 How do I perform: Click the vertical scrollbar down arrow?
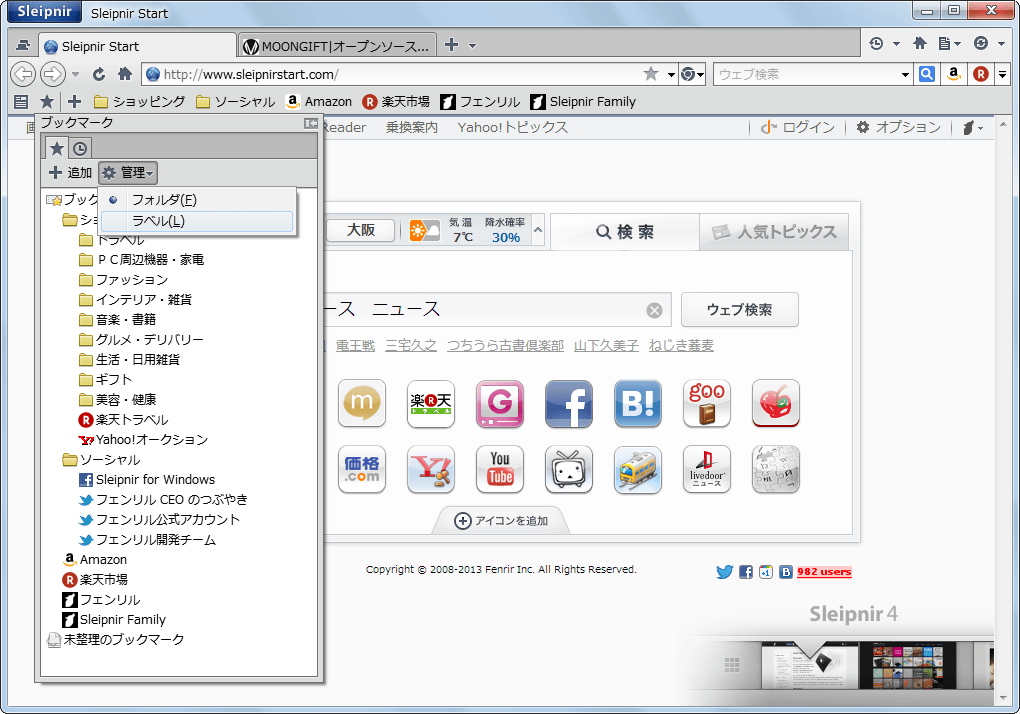pos(1002,698)
